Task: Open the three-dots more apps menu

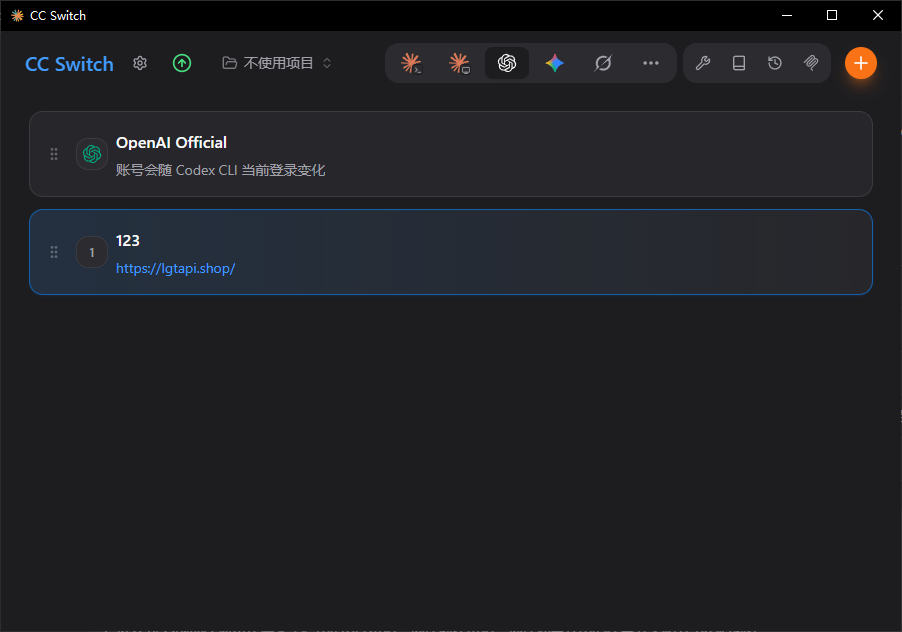Action: tap(651, 63)
